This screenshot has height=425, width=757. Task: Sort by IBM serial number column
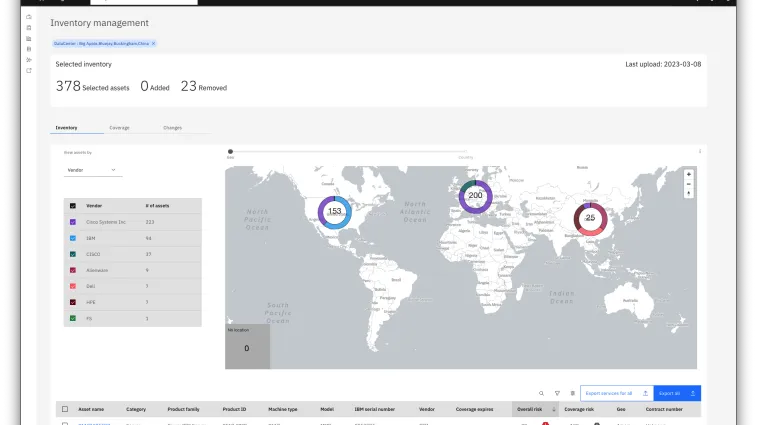coord(375,409)
